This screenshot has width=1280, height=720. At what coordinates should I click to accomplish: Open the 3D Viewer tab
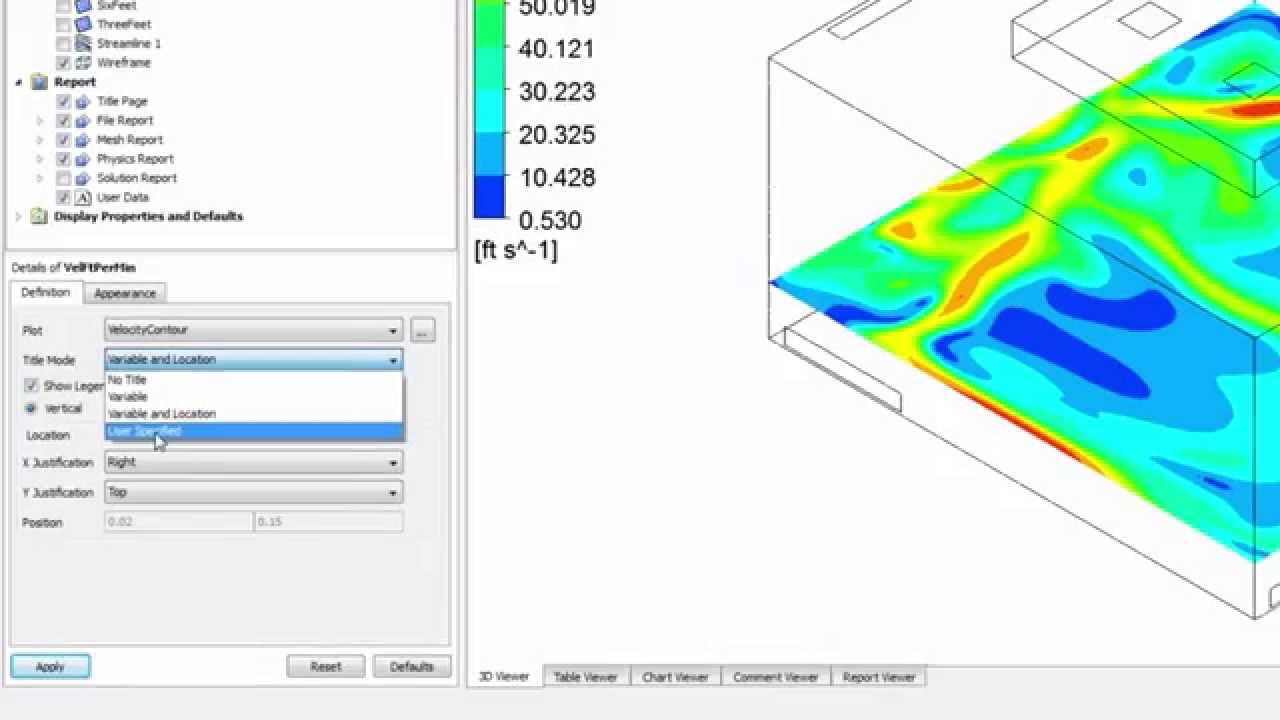tap(504, 677)
